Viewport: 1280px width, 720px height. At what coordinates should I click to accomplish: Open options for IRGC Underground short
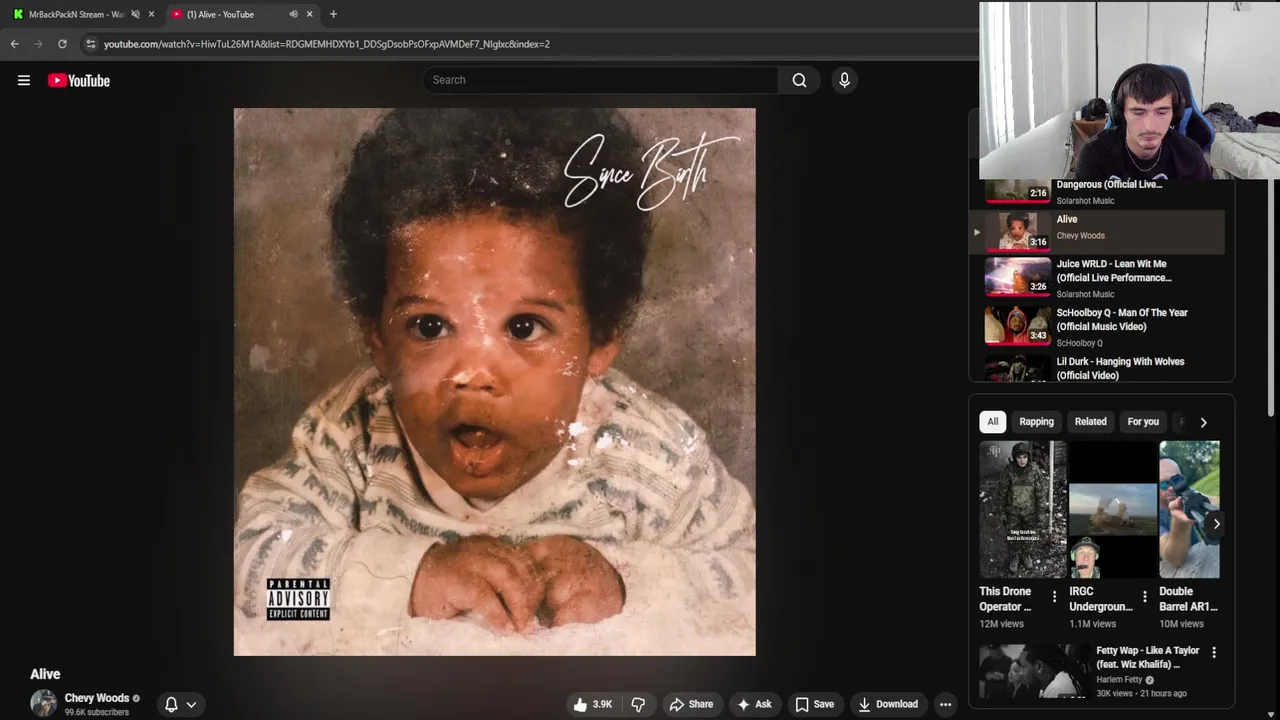click(x=1144, y=597)
